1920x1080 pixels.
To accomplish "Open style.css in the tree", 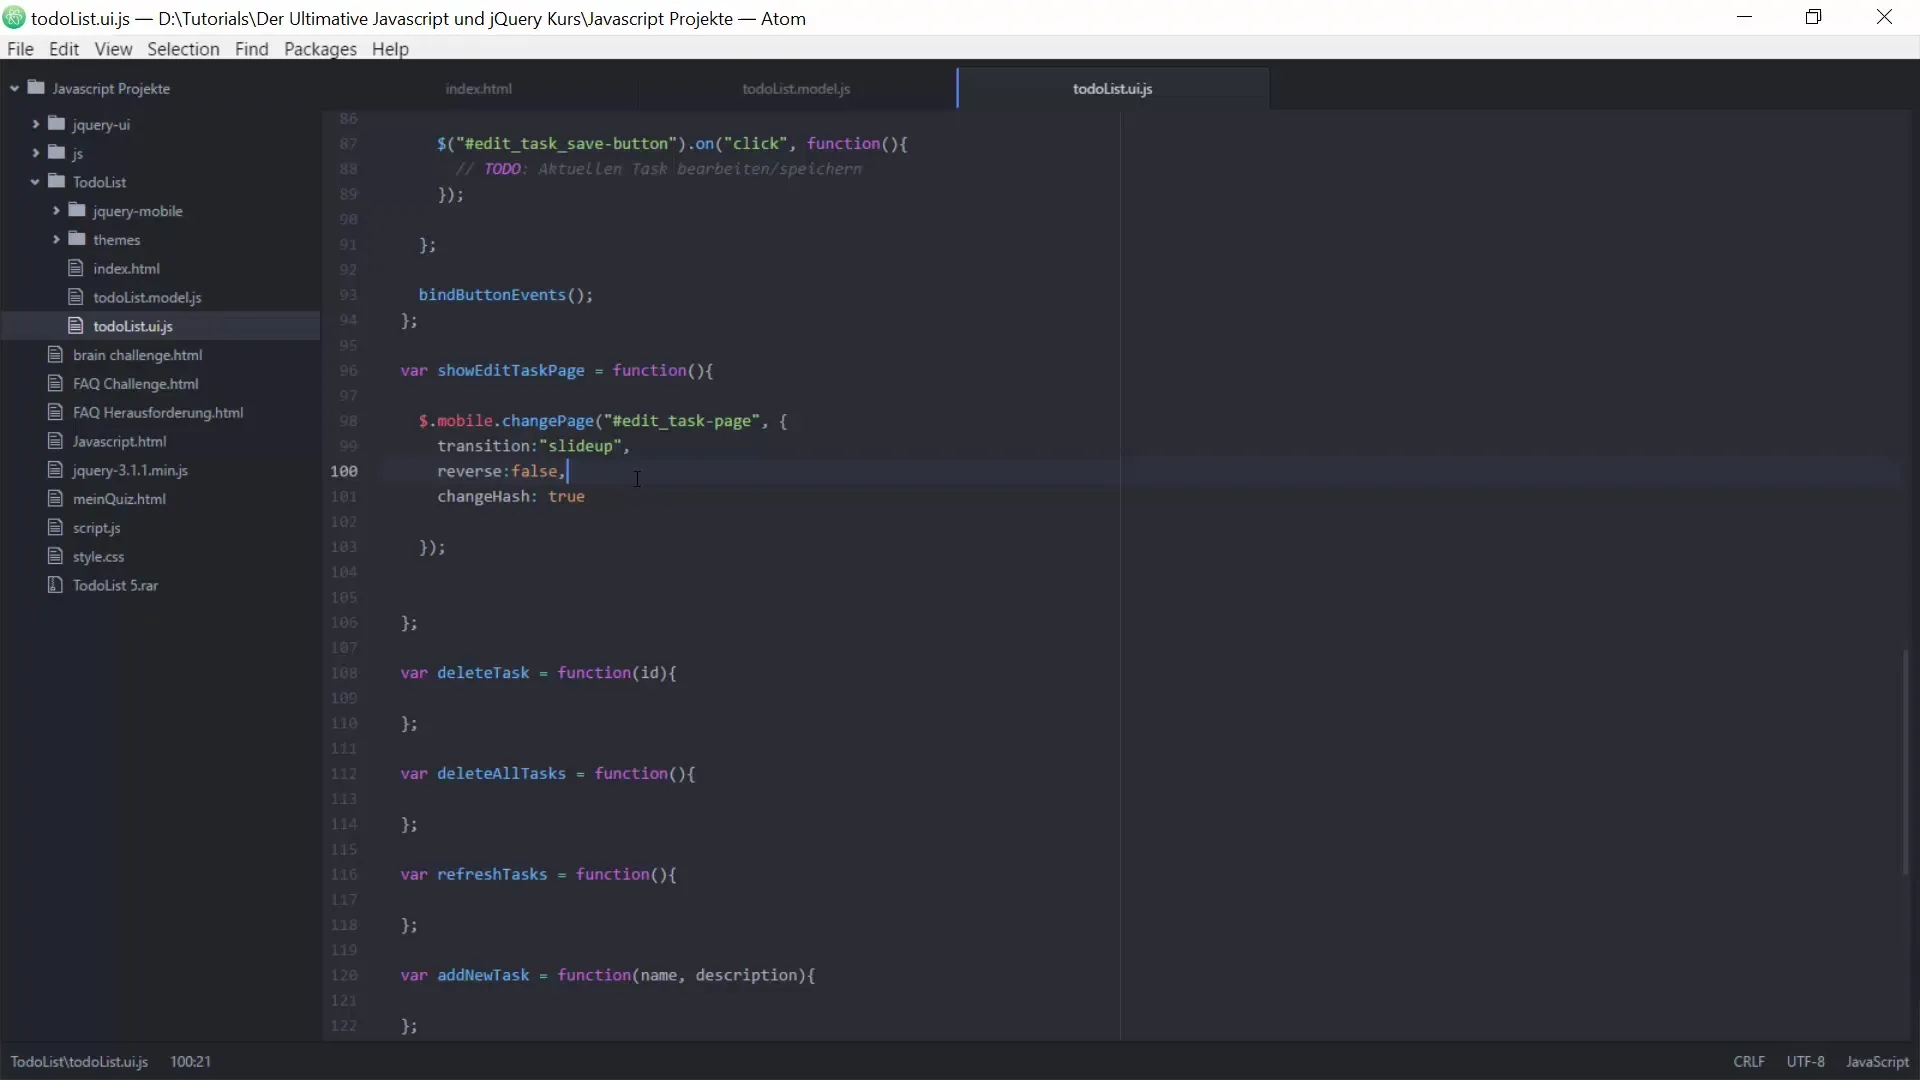I will coord(98,557).
